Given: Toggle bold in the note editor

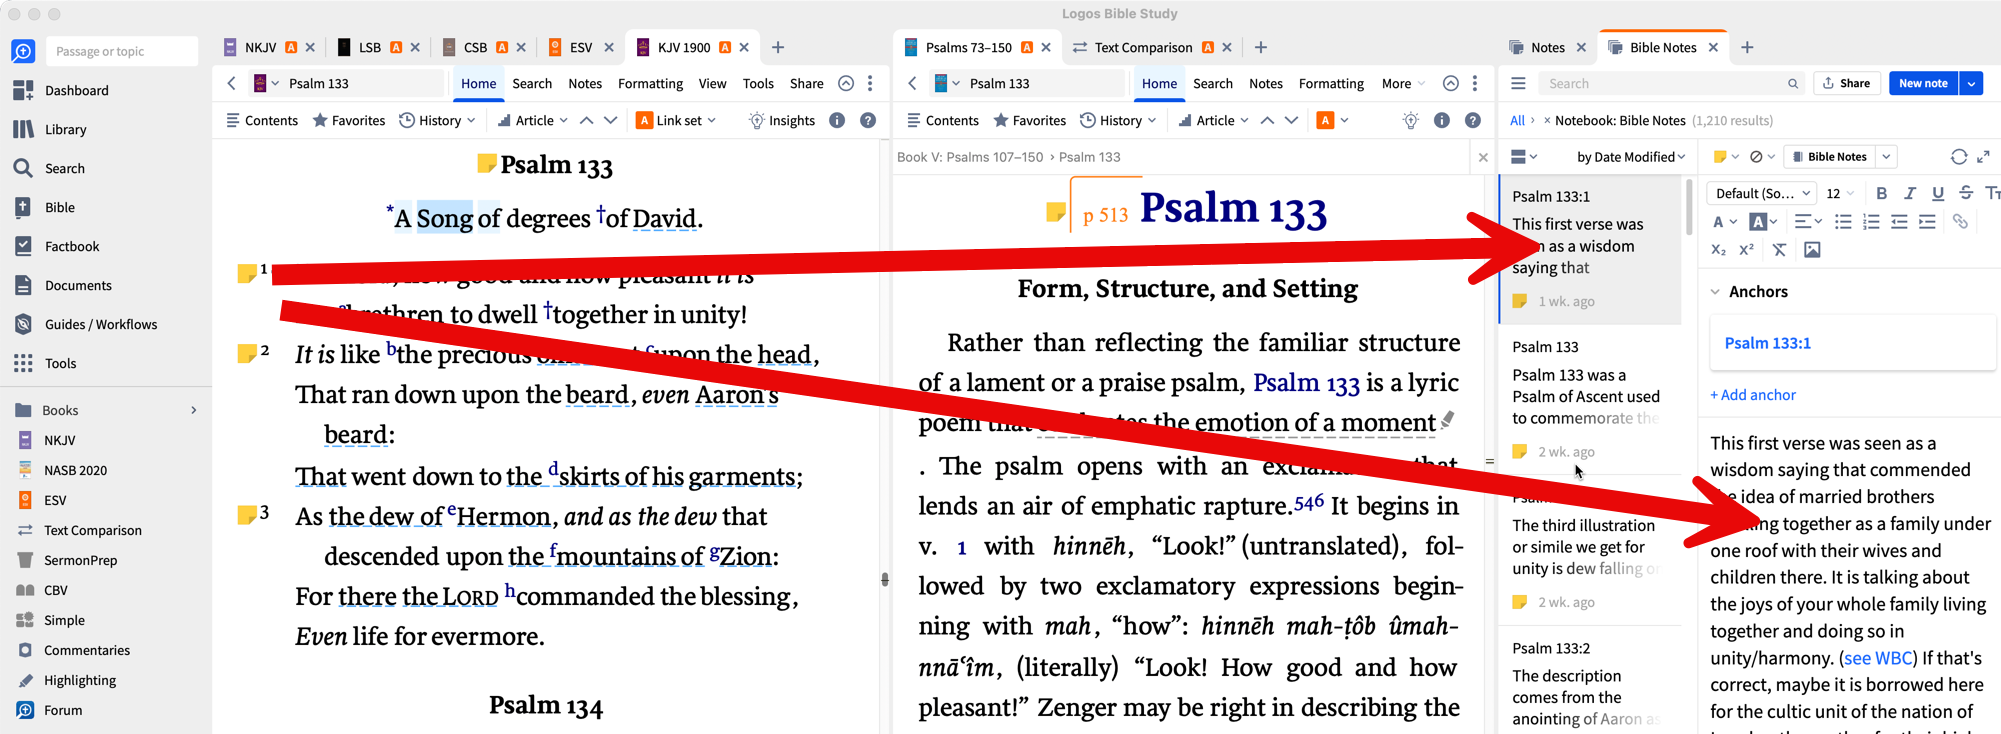Looking at the screenshot, I should (x=1881, y=193).
